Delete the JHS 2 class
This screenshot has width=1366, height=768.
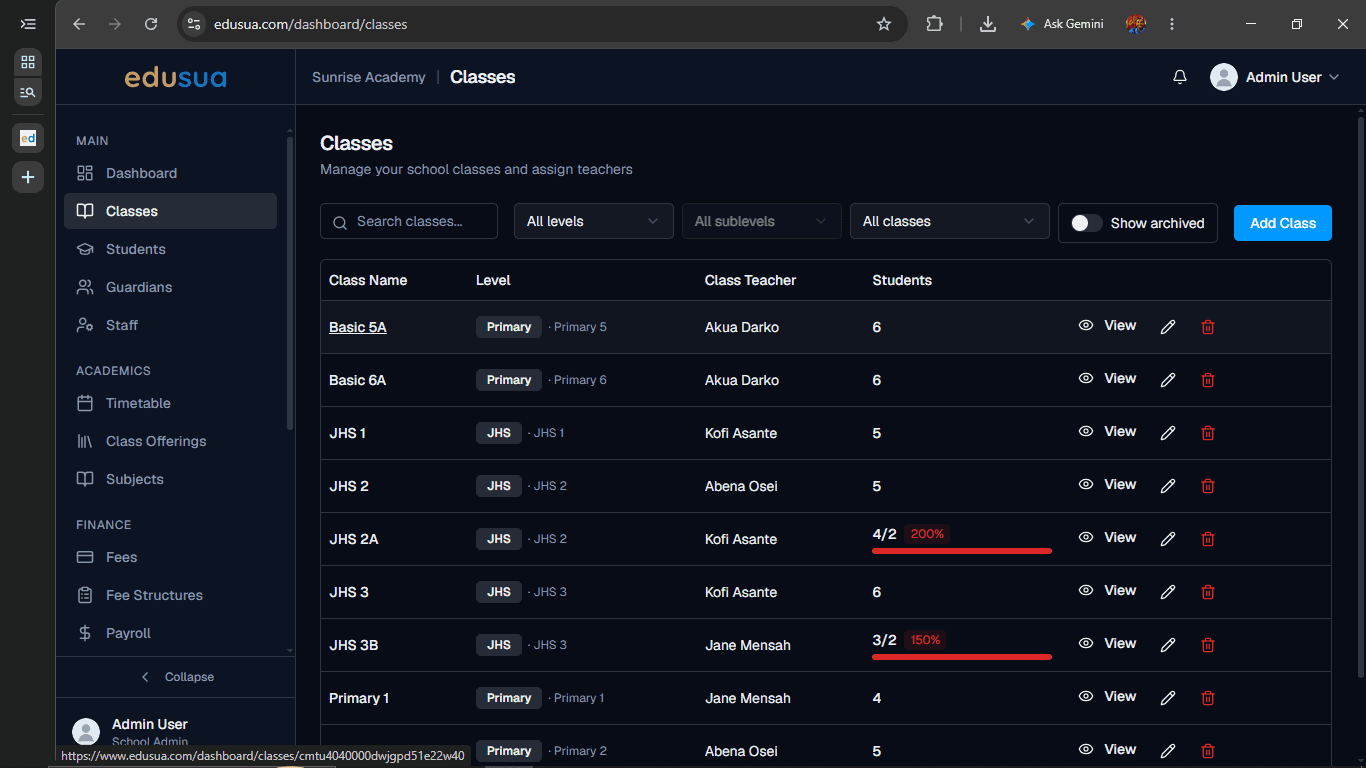[x=1207, y=486]
